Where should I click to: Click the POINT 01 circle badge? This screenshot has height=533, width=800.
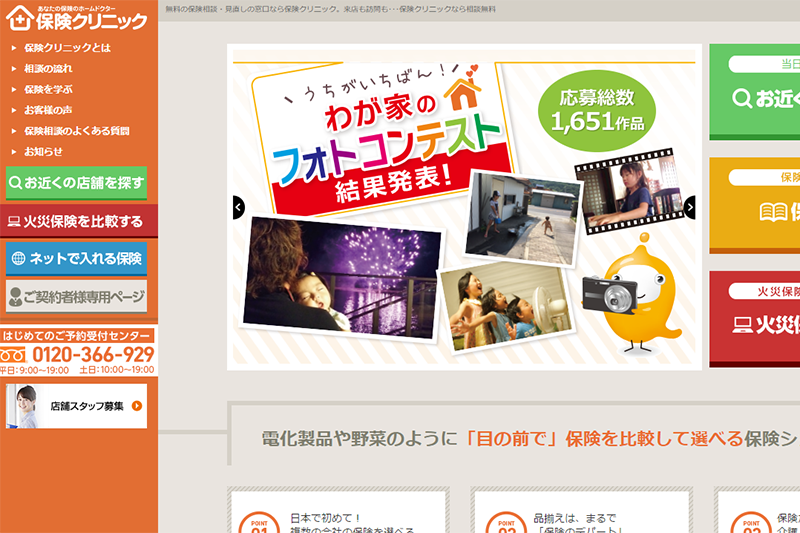pos(259,523)
